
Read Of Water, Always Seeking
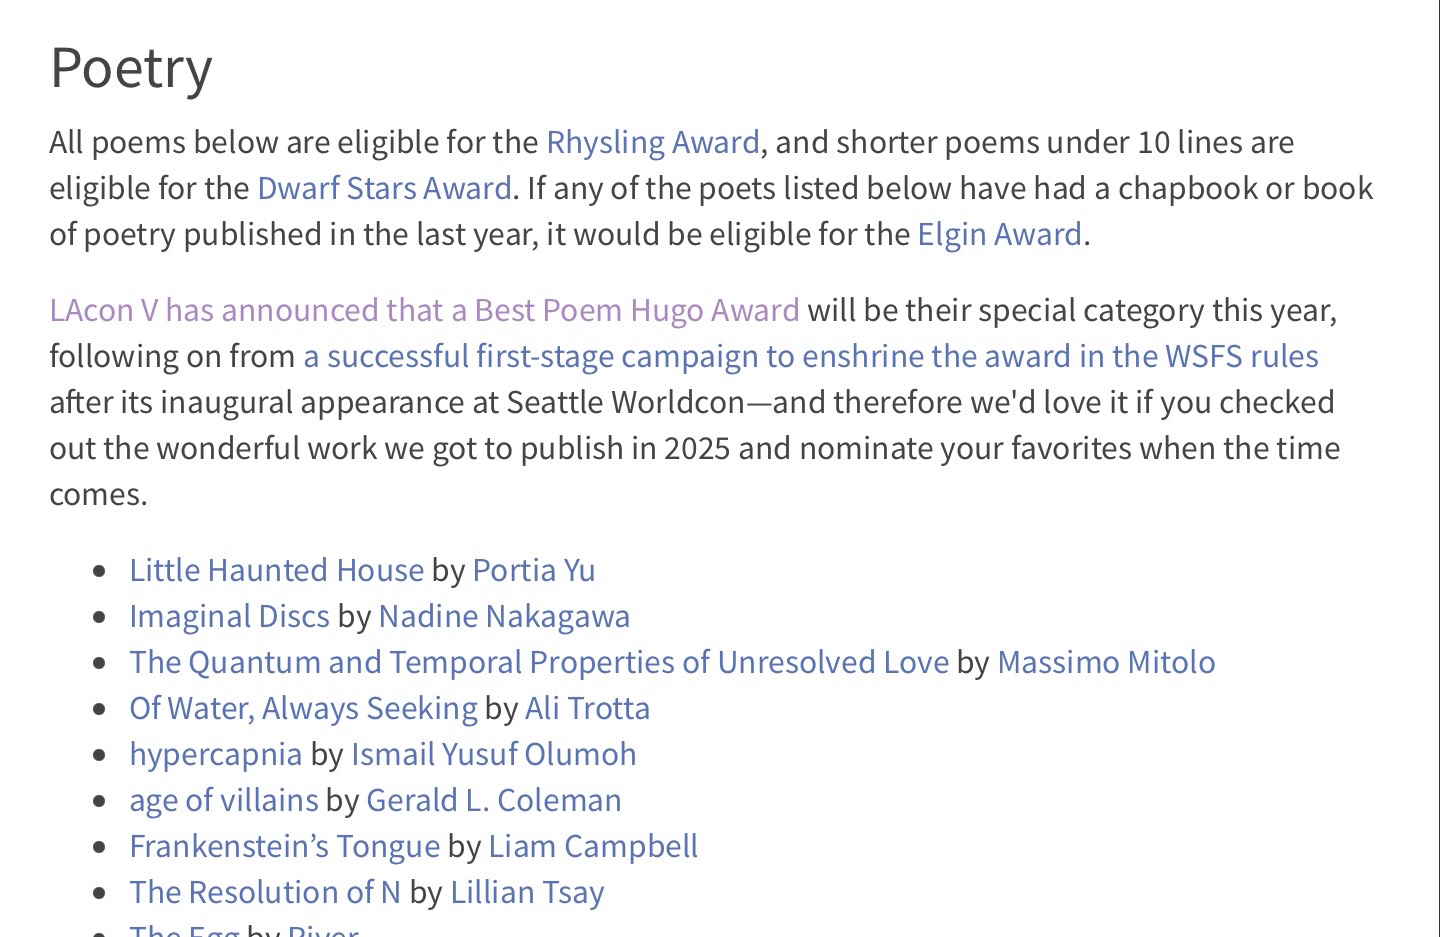pos(303,709)
